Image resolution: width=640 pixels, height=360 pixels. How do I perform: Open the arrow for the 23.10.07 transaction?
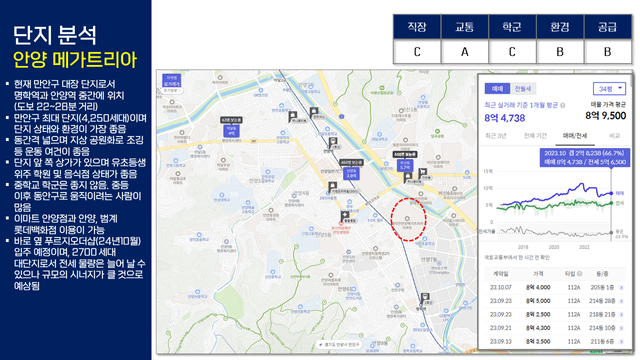pos(622,288)
